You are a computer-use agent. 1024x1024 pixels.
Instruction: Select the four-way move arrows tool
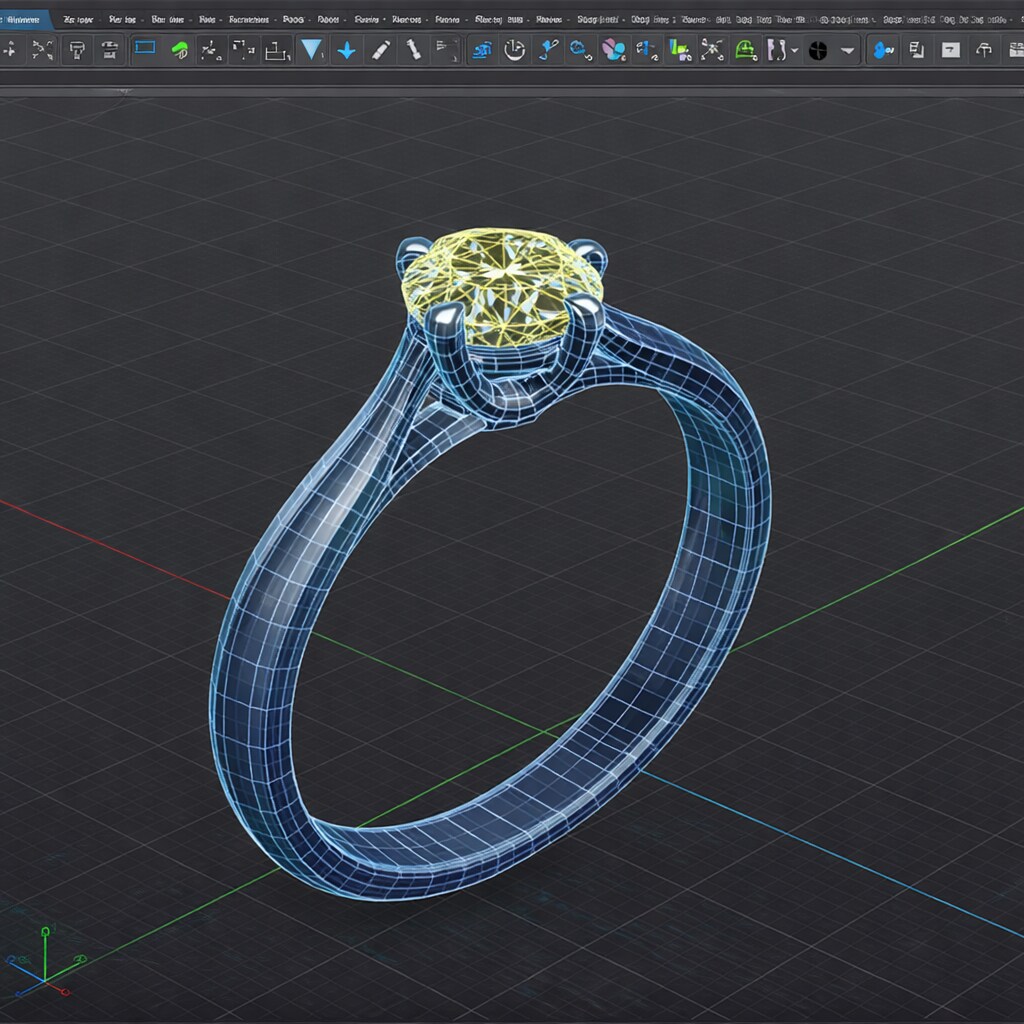click(9, 50)
